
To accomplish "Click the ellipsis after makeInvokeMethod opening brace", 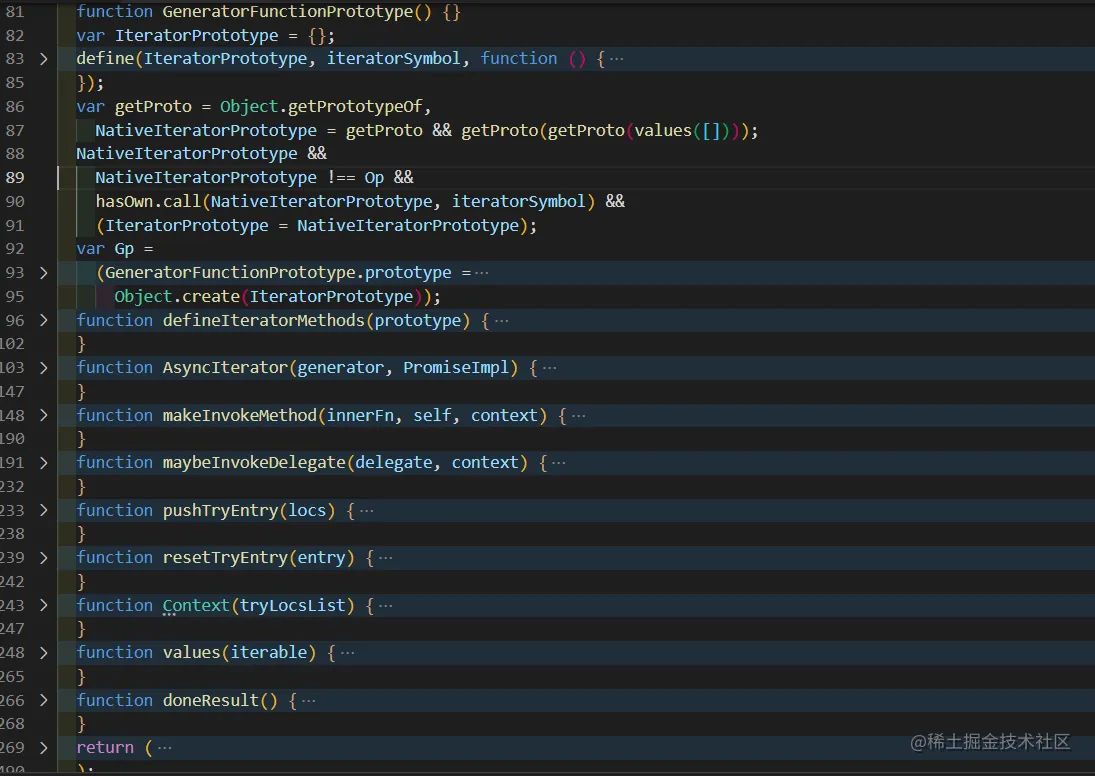I will [x=578, y=416].
